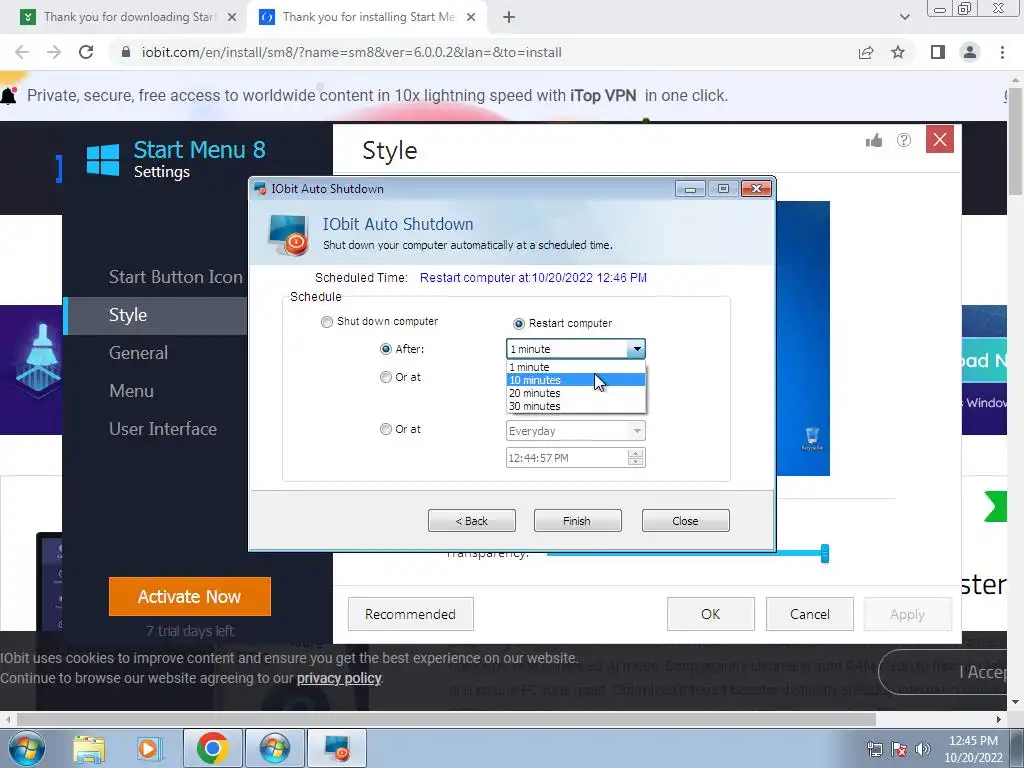Choose '1 minute' from dropdown list
The height and width of the screenshot is (768, 1024).
coord(576,367)
